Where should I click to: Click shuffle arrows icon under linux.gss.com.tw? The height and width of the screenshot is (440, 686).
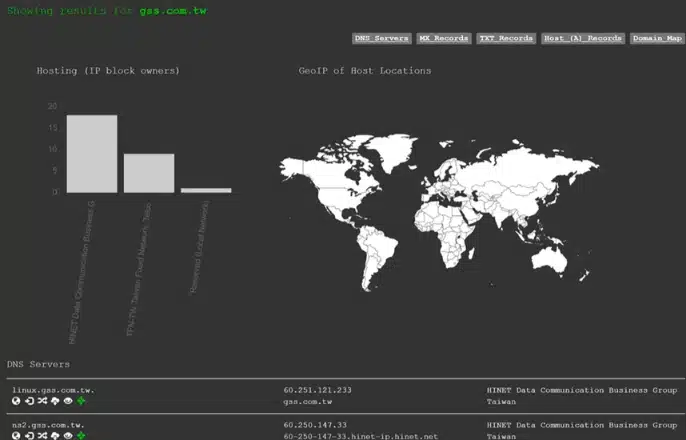[42, 401]
